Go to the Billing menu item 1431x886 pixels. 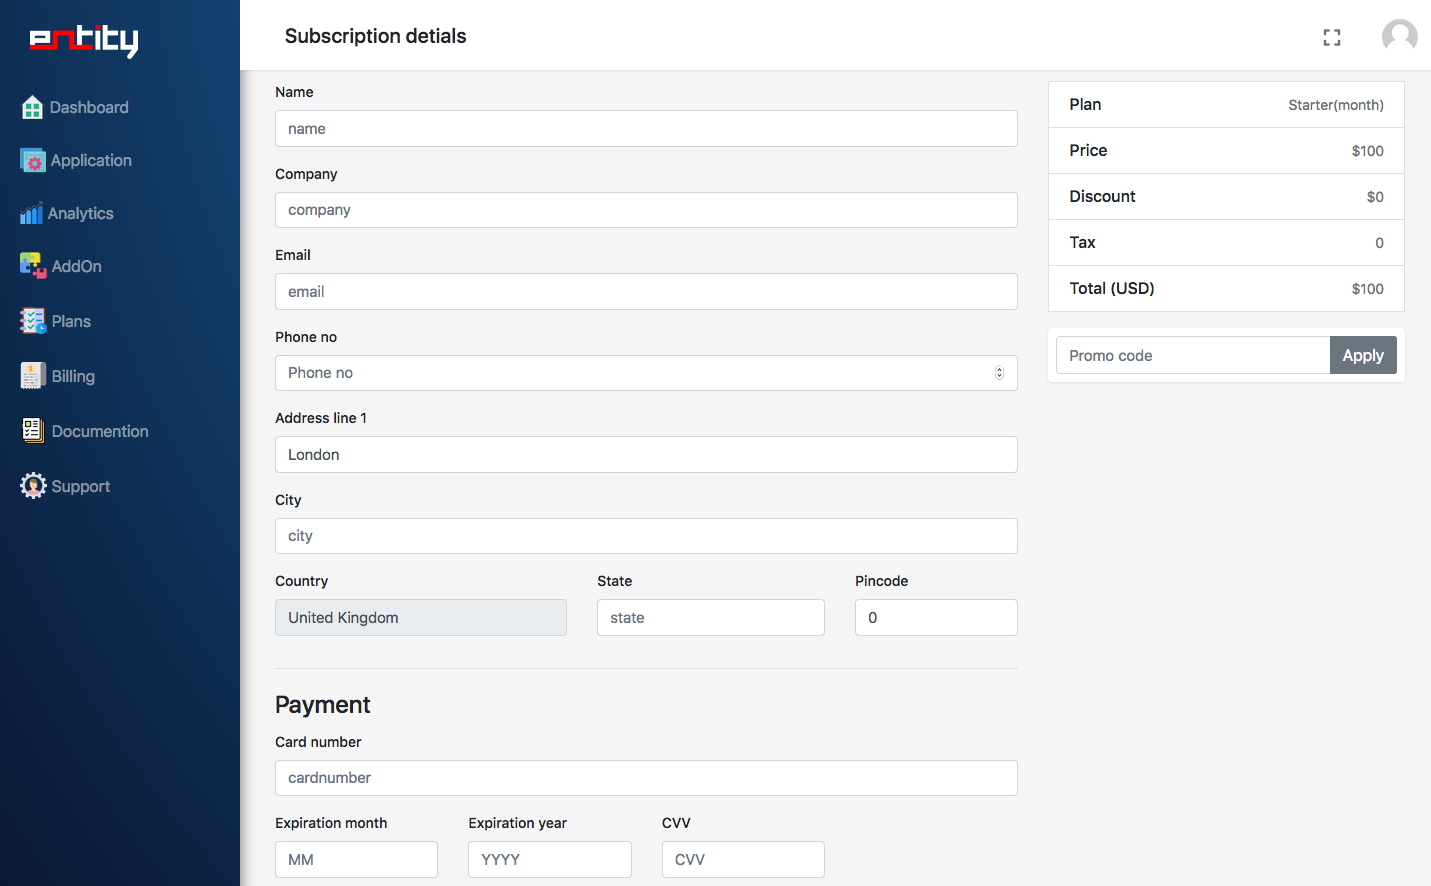pos(73,376)
